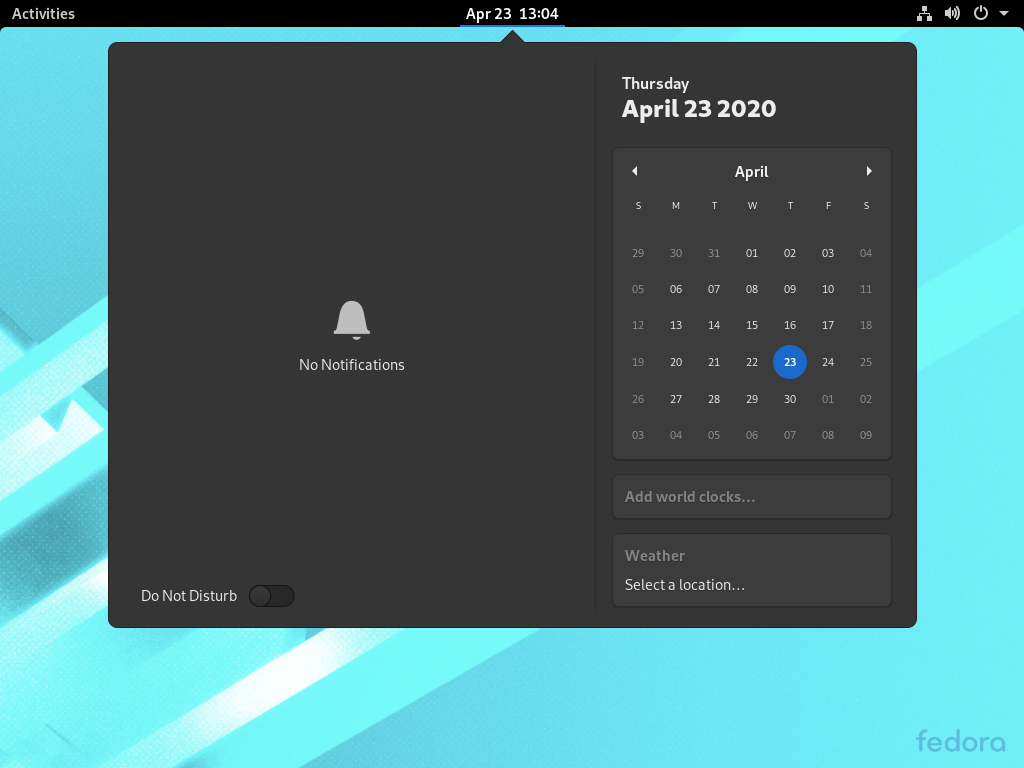The image size is (1024, 768).
Task: Click Add world clocks
Action: click(751, 496)
